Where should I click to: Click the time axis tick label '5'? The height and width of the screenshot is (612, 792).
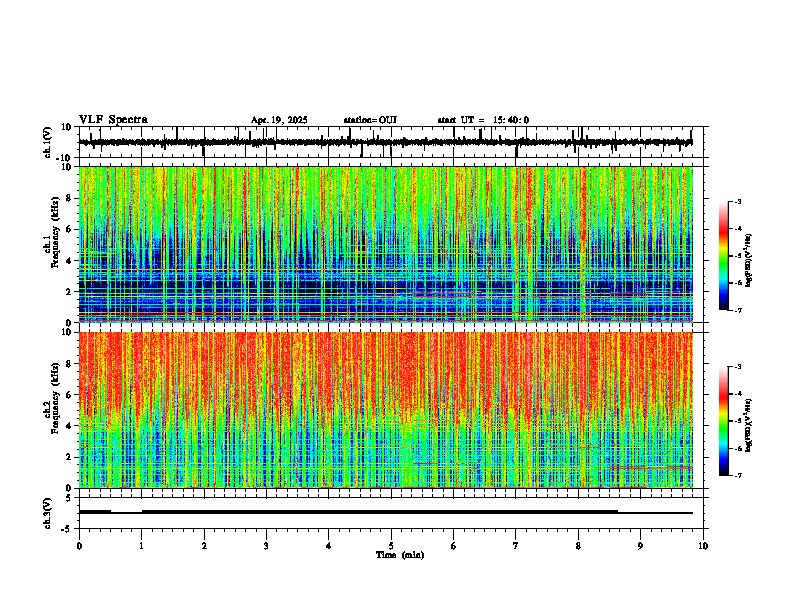(391, 546)
